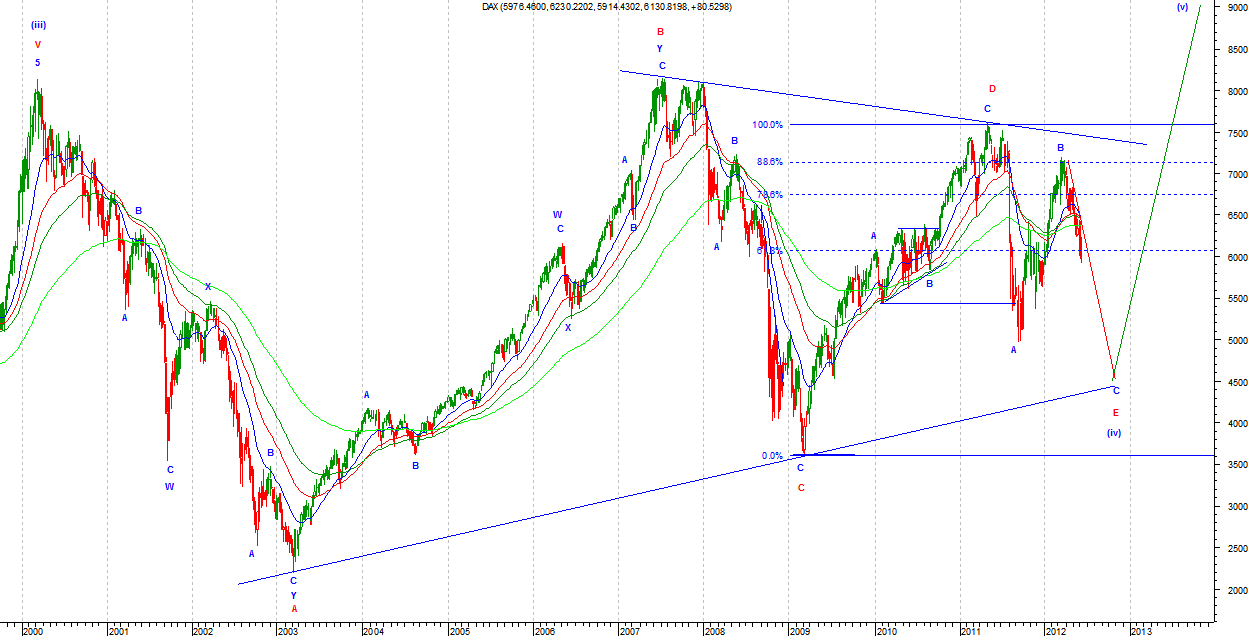Select the 78.6% Fibonacci retracement label
The height and width of the screenshot is (636, 1250).
pos(769,195)
